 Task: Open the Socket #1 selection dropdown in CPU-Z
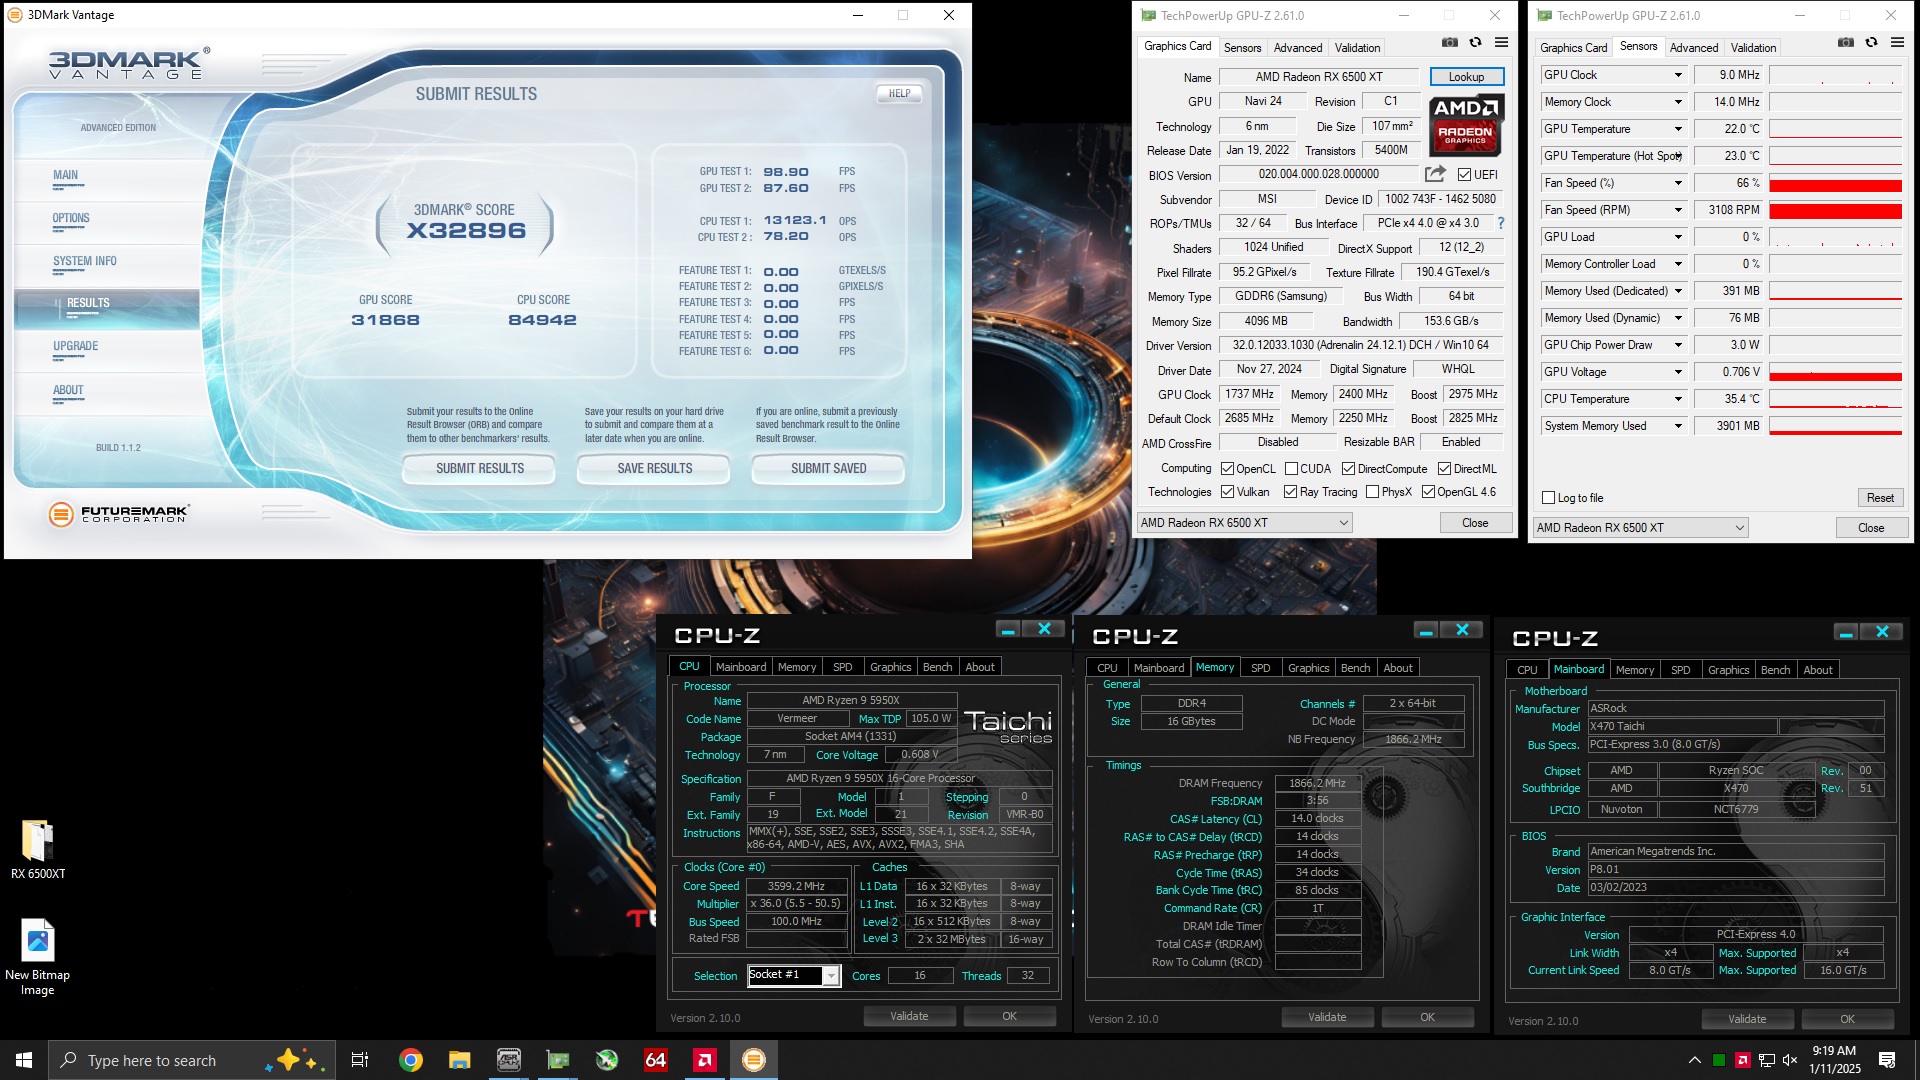point(831,976)
